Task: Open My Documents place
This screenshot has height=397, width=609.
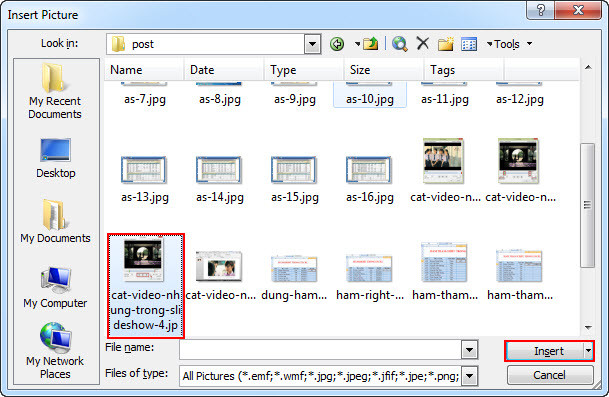Action: coord(55,221)
